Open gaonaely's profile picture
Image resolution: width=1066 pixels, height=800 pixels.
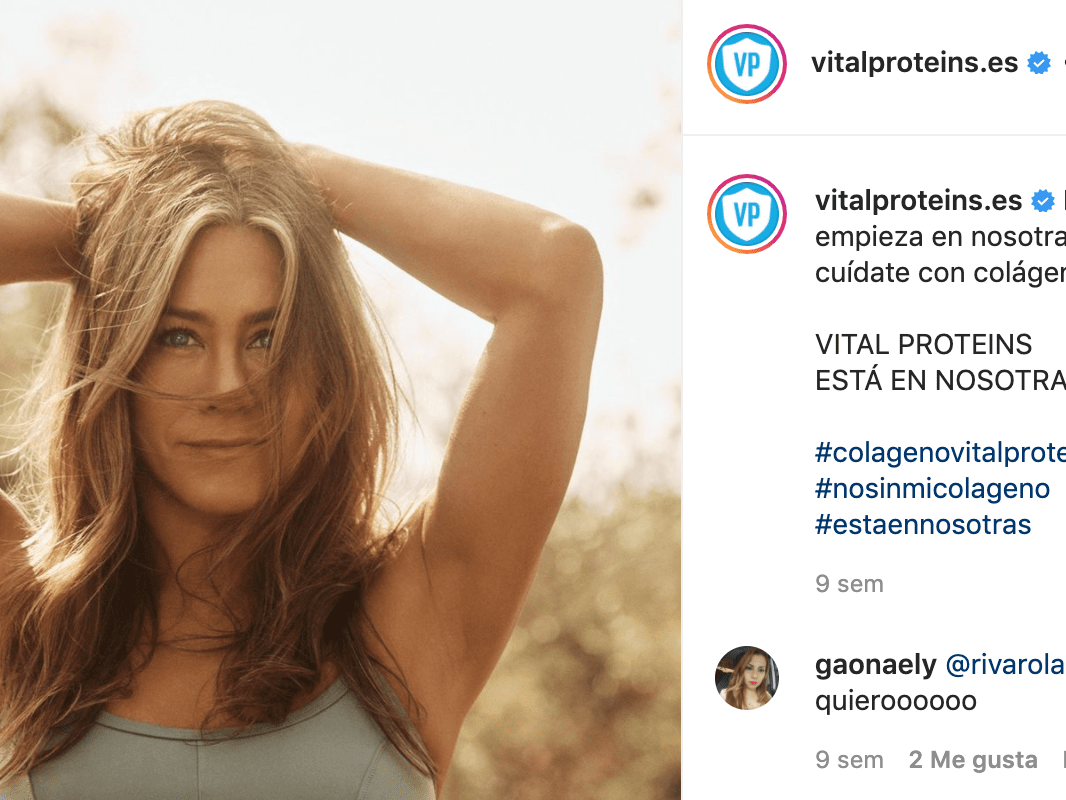[x=746, y=678]
